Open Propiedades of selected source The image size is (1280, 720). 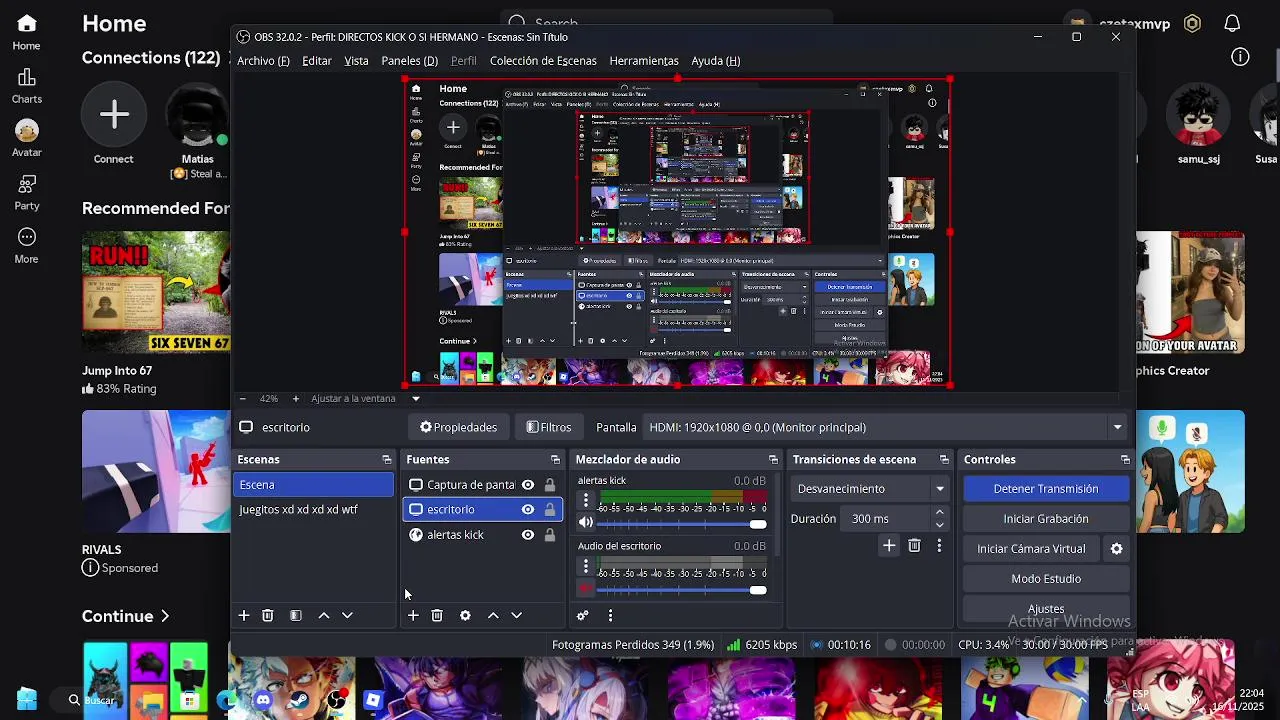pyautogui.click(x=458, y=428)
